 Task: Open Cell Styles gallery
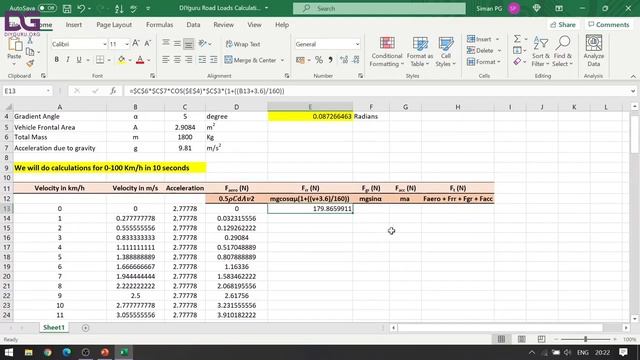pos(445,51)
